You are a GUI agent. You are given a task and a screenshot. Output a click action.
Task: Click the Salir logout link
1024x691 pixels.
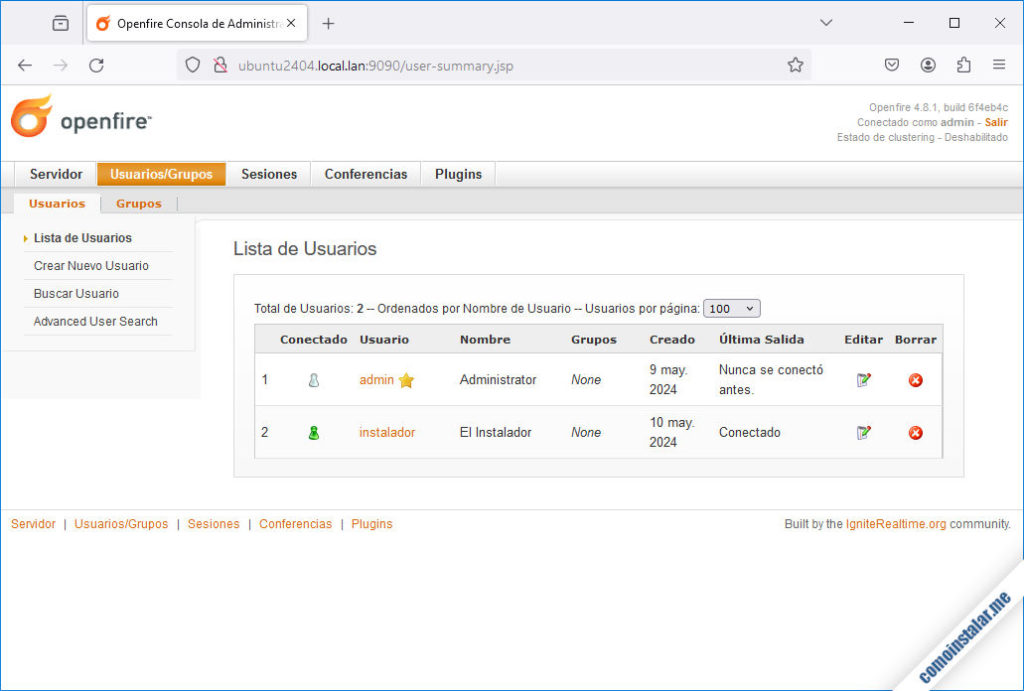(x=996, y=122)
